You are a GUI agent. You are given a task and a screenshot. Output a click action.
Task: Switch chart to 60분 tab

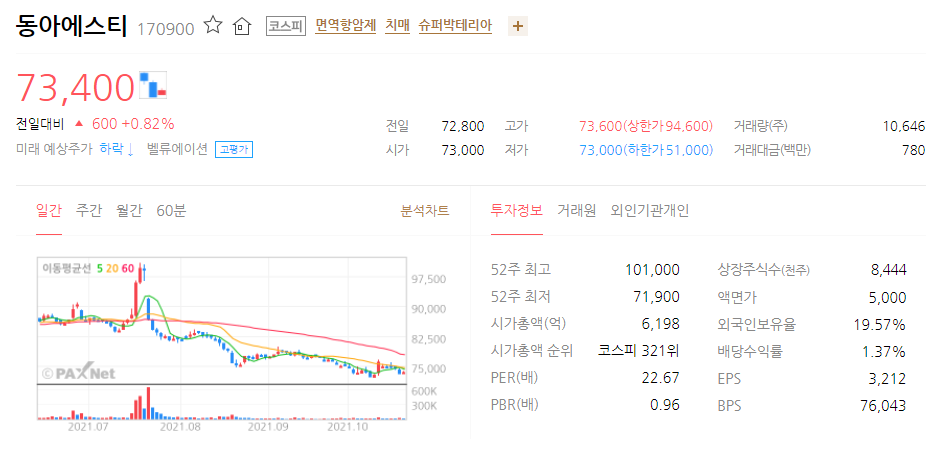(x=171, y=211)
